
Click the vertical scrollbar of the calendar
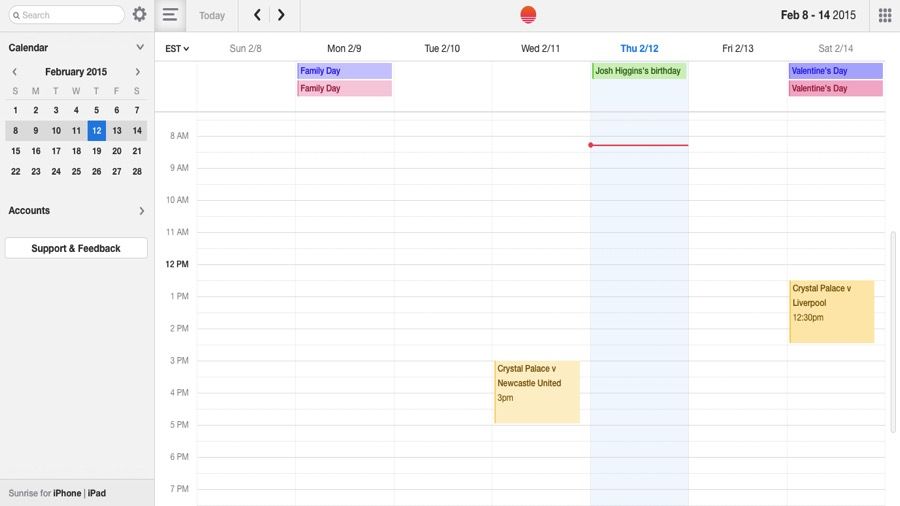[893, 330]
